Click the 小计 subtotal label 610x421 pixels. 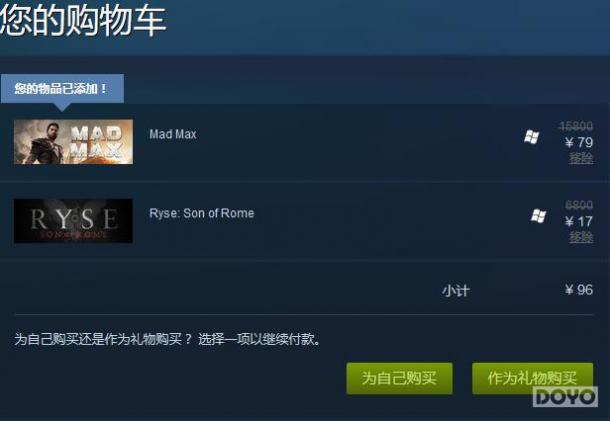pos(456,291)
